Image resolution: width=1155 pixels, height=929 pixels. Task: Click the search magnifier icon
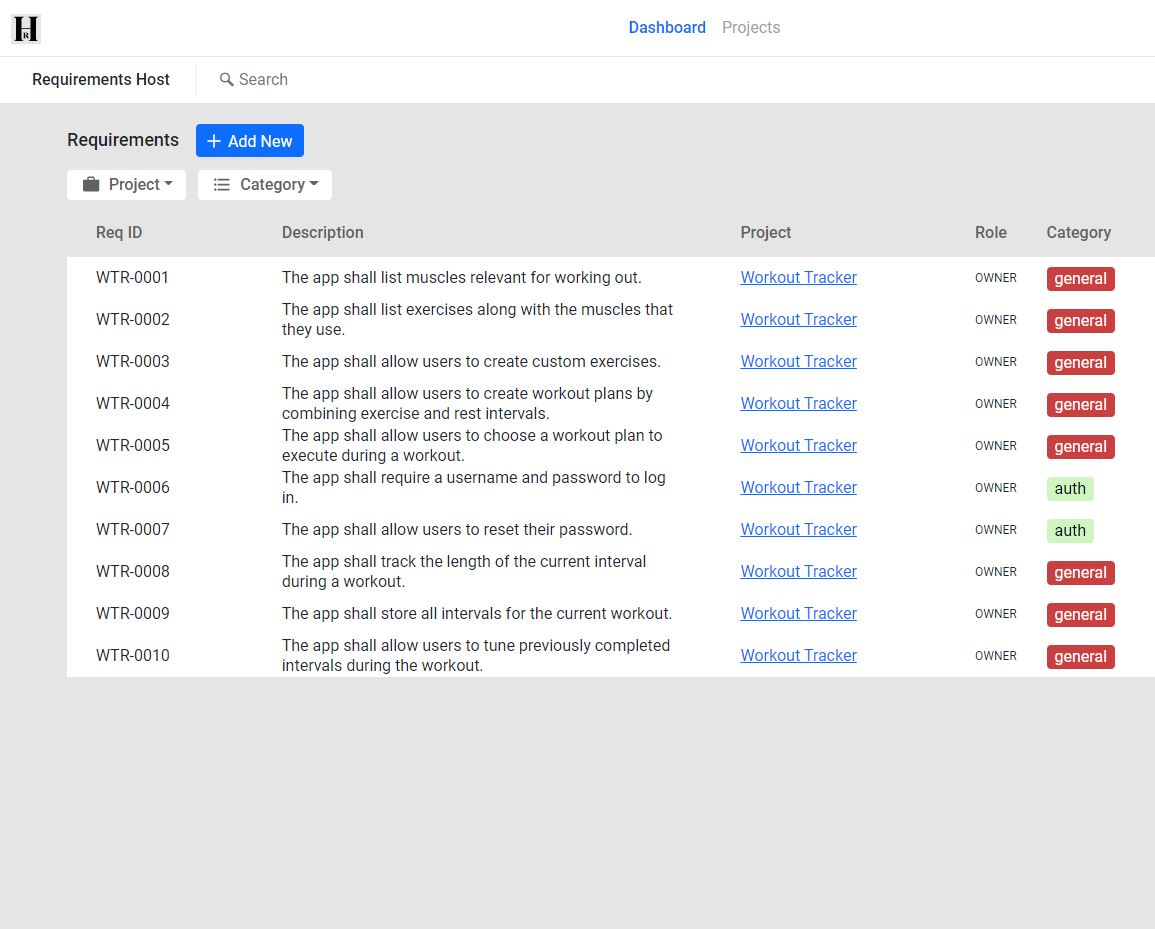[x=226, y=79]
